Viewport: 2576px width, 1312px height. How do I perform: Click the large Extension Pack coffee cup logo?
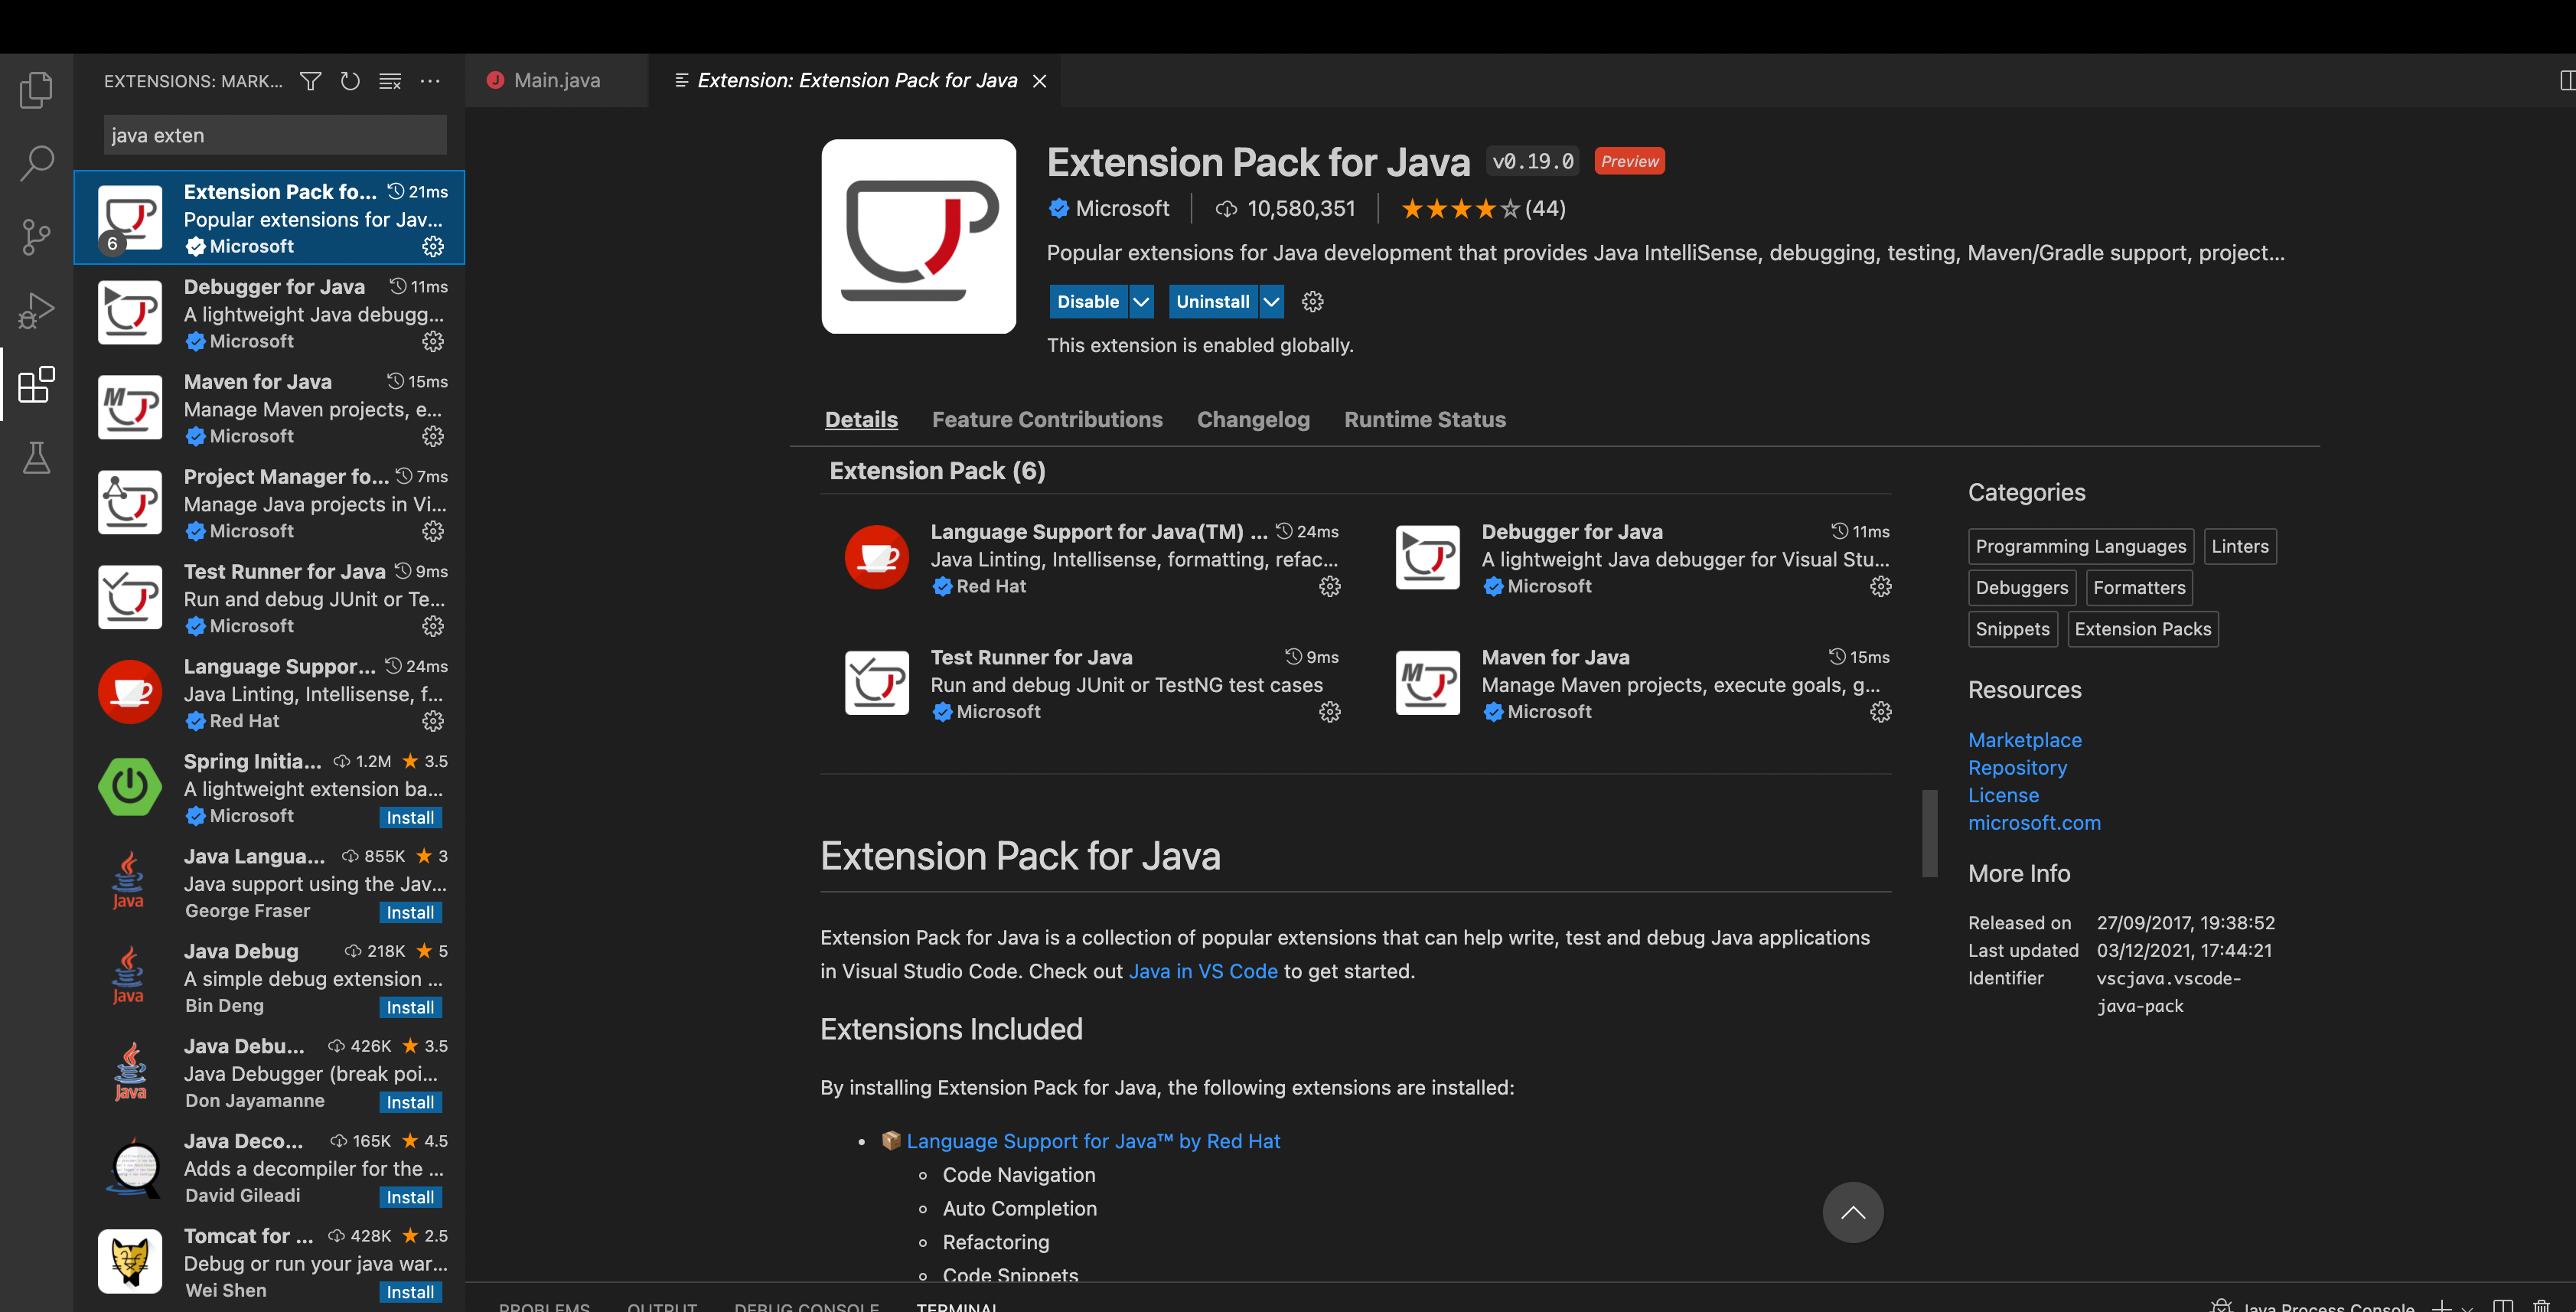(919, 236)
